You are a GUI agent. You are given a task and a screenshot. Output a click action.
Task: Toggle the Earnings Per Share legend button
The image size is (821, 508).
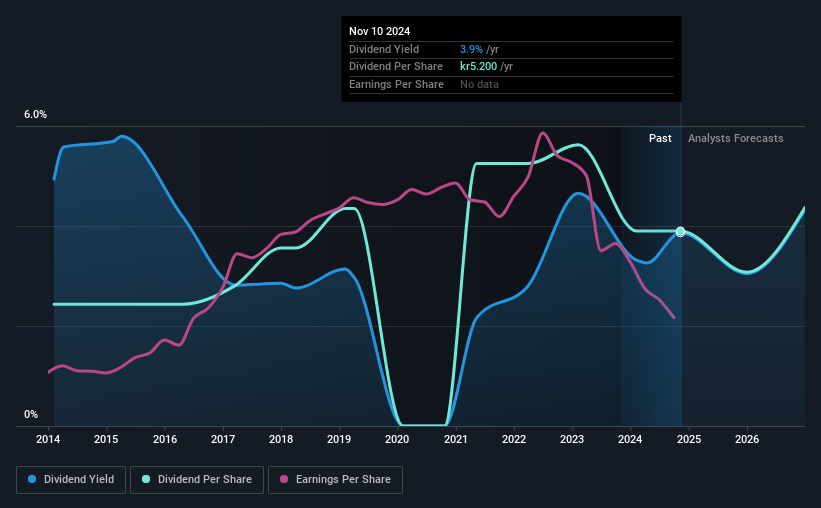pyautogui.click(x=335, y=480)
